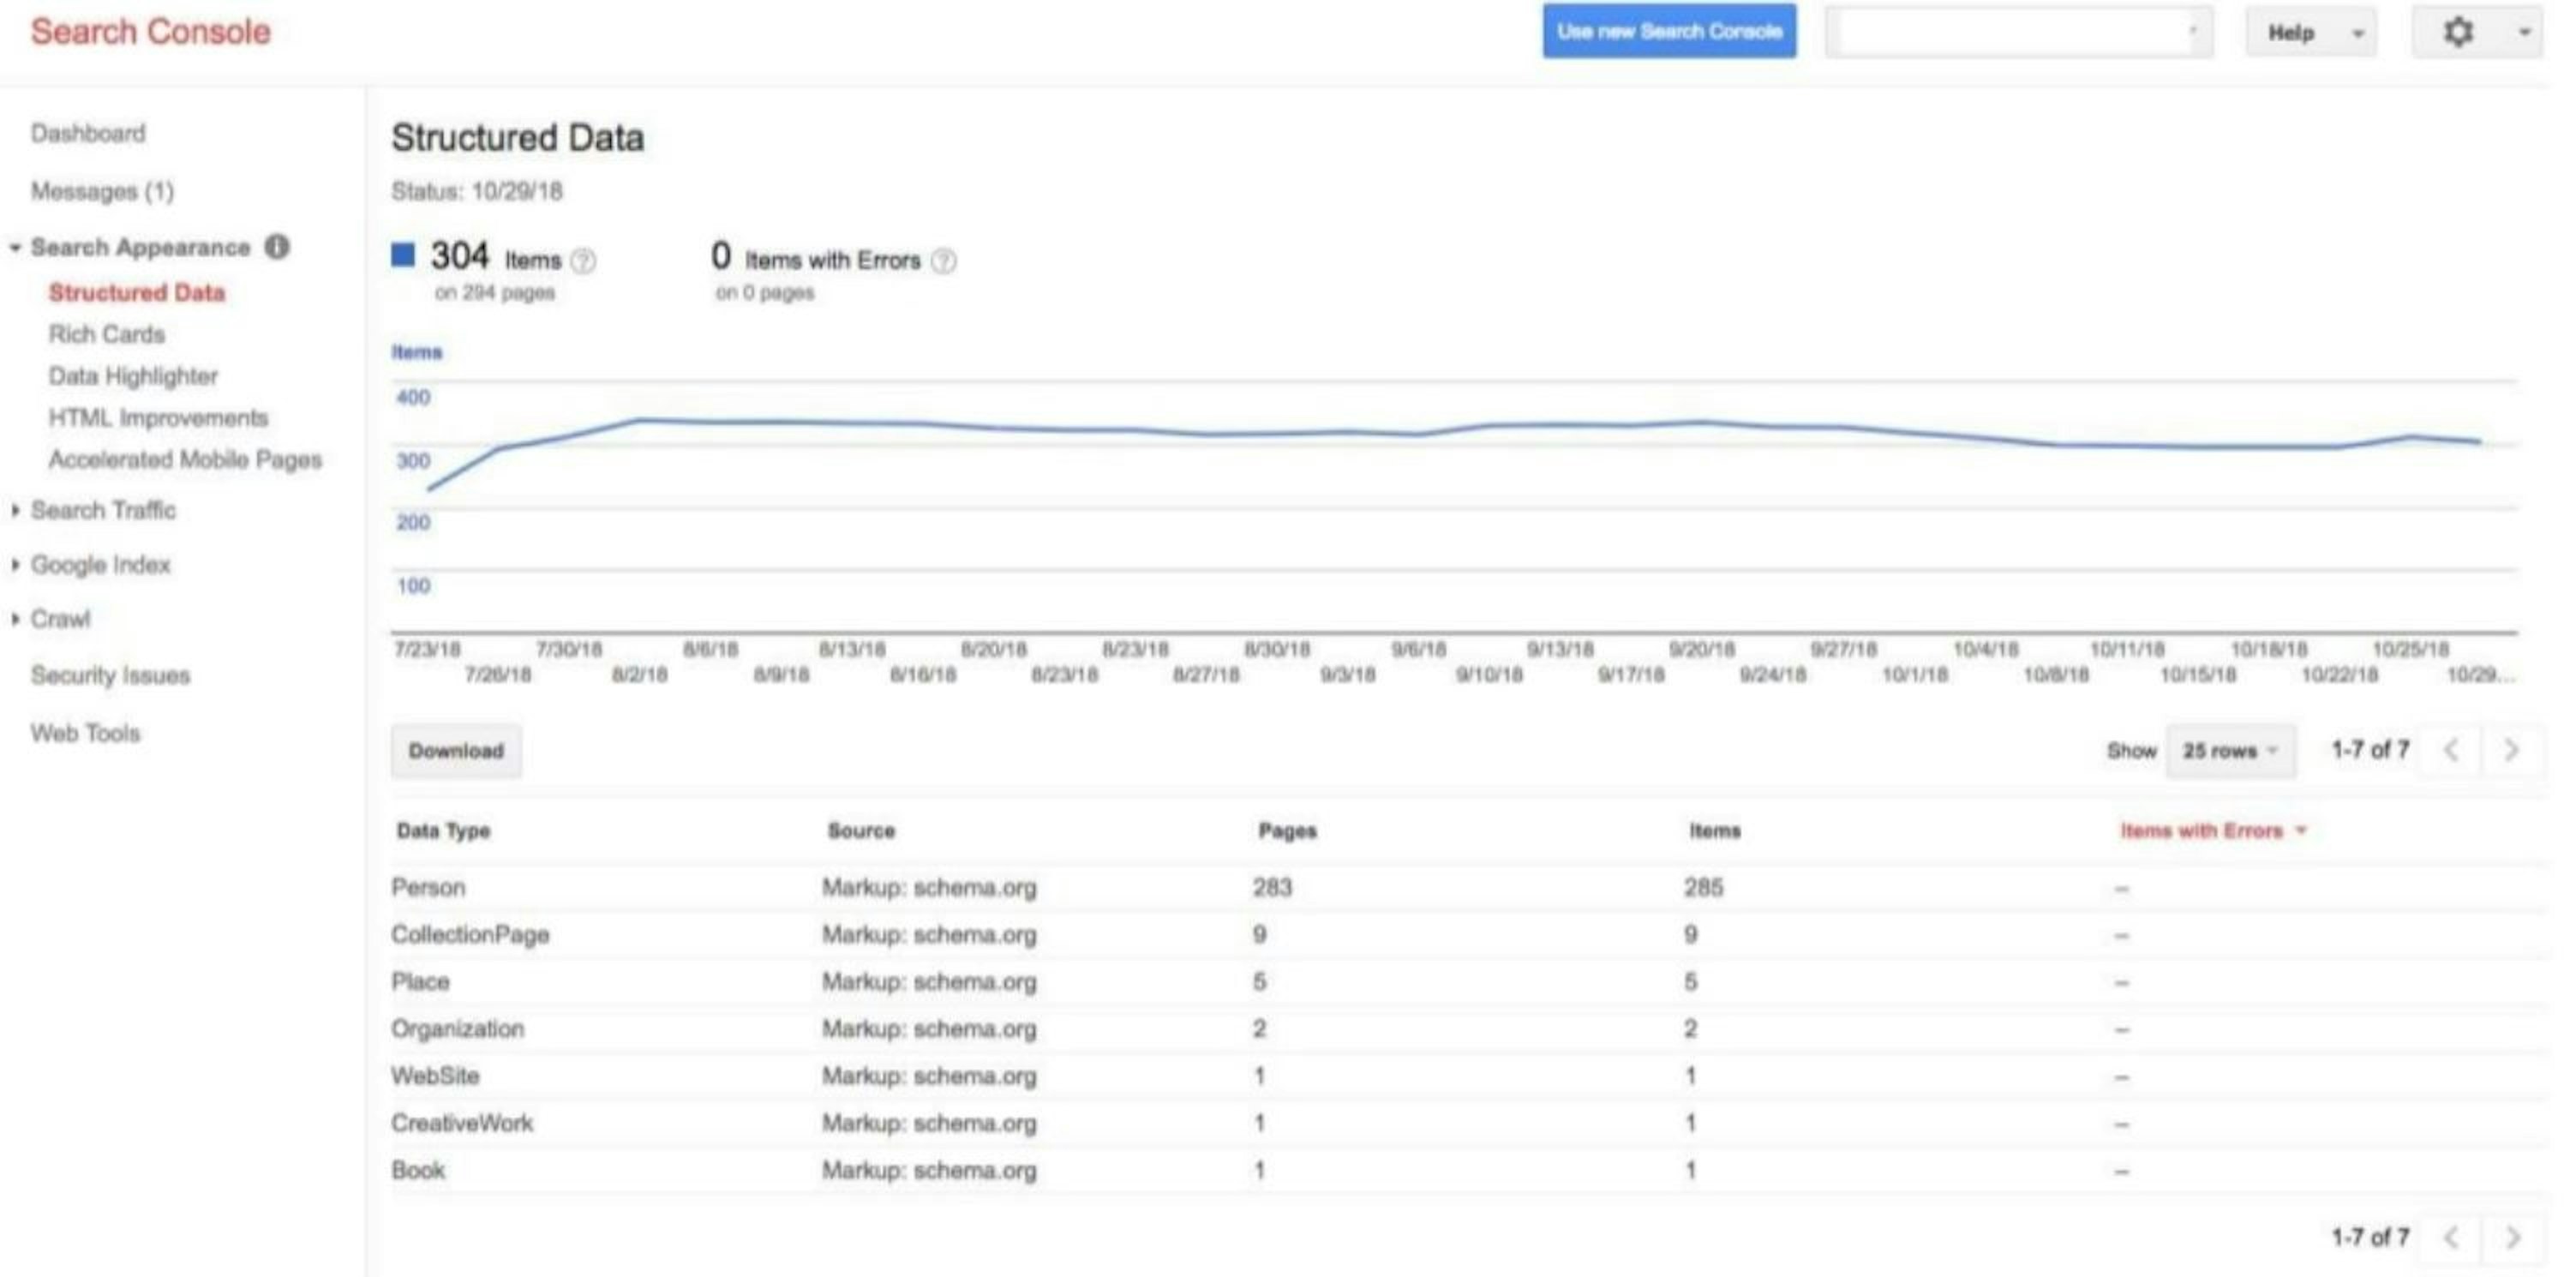Open Data Highlighter in sidebar
2576x1277 pixels.
pos(133,376)
